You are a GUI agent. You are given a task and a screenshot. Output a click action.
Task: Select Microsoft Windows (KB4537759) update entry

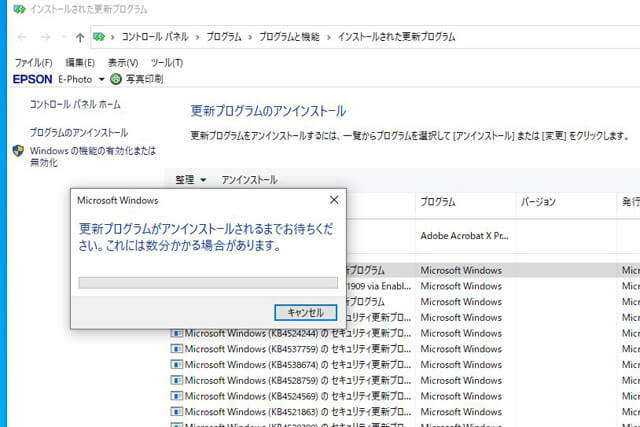tap(298, 349)
